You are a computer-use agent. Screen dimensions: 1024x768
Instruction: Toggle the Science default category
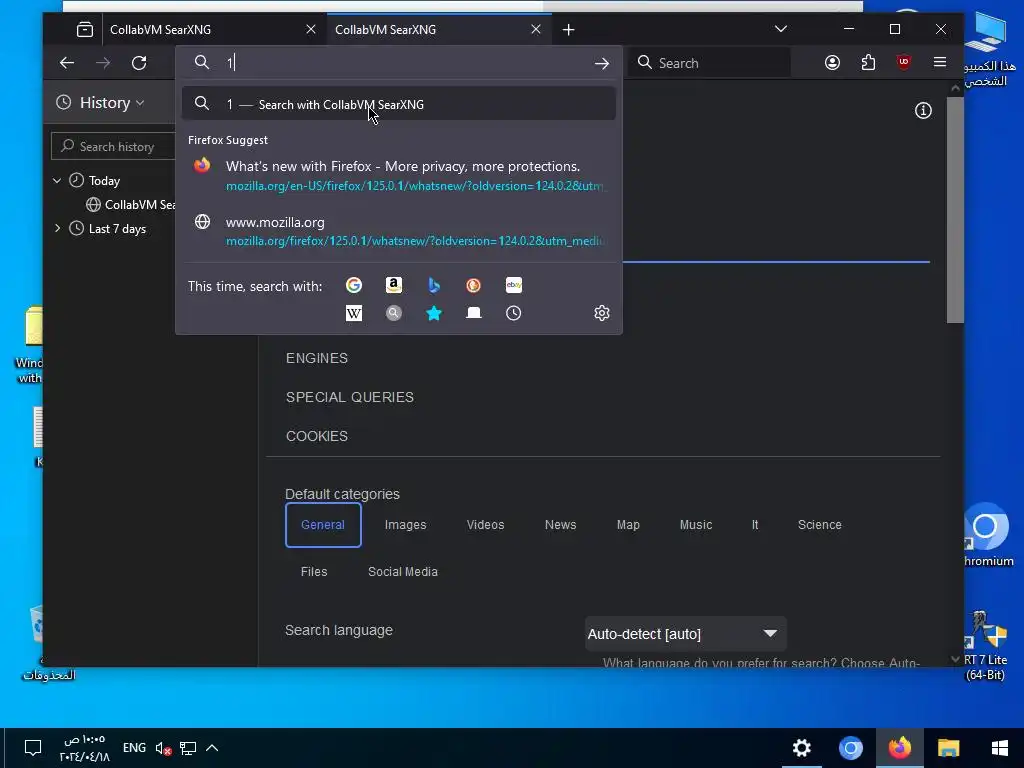[x=820, y=525]
